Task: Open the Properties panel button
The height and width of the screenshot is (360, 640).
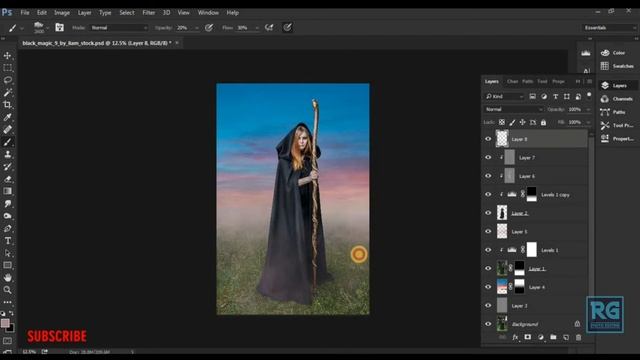Action: click(x=617, y=138)
